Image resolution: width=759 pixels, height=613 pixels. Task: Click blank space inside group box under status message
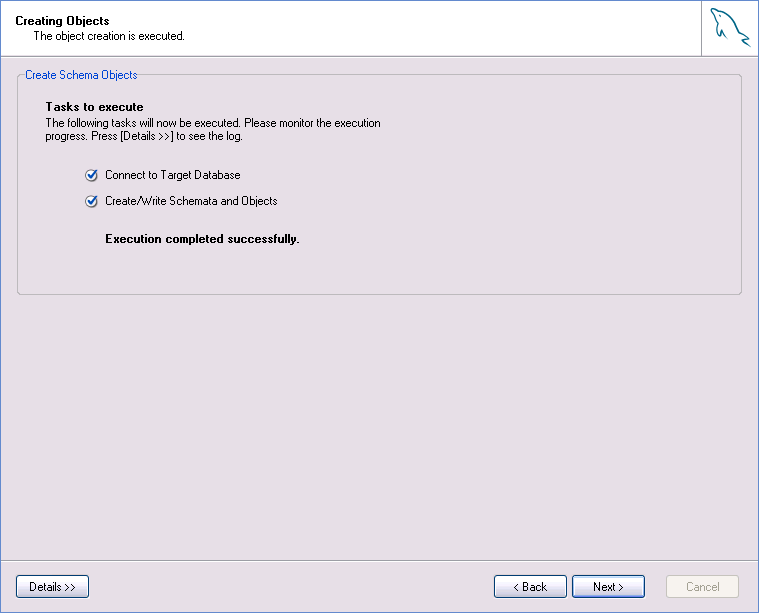point(400,270)
